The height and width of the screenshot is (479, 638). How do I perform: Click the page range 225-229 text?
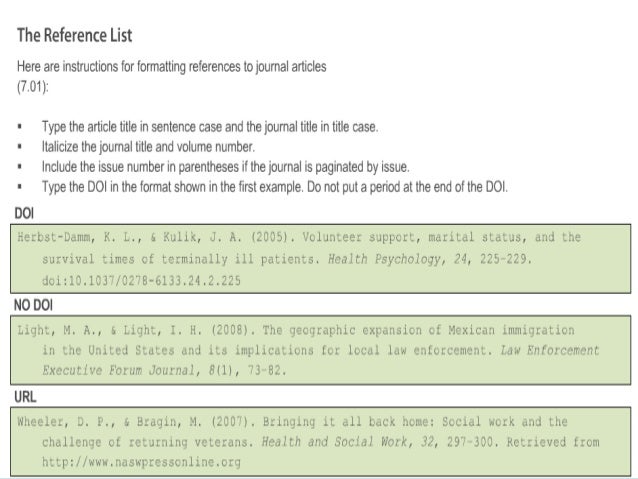tap(506, 259)
